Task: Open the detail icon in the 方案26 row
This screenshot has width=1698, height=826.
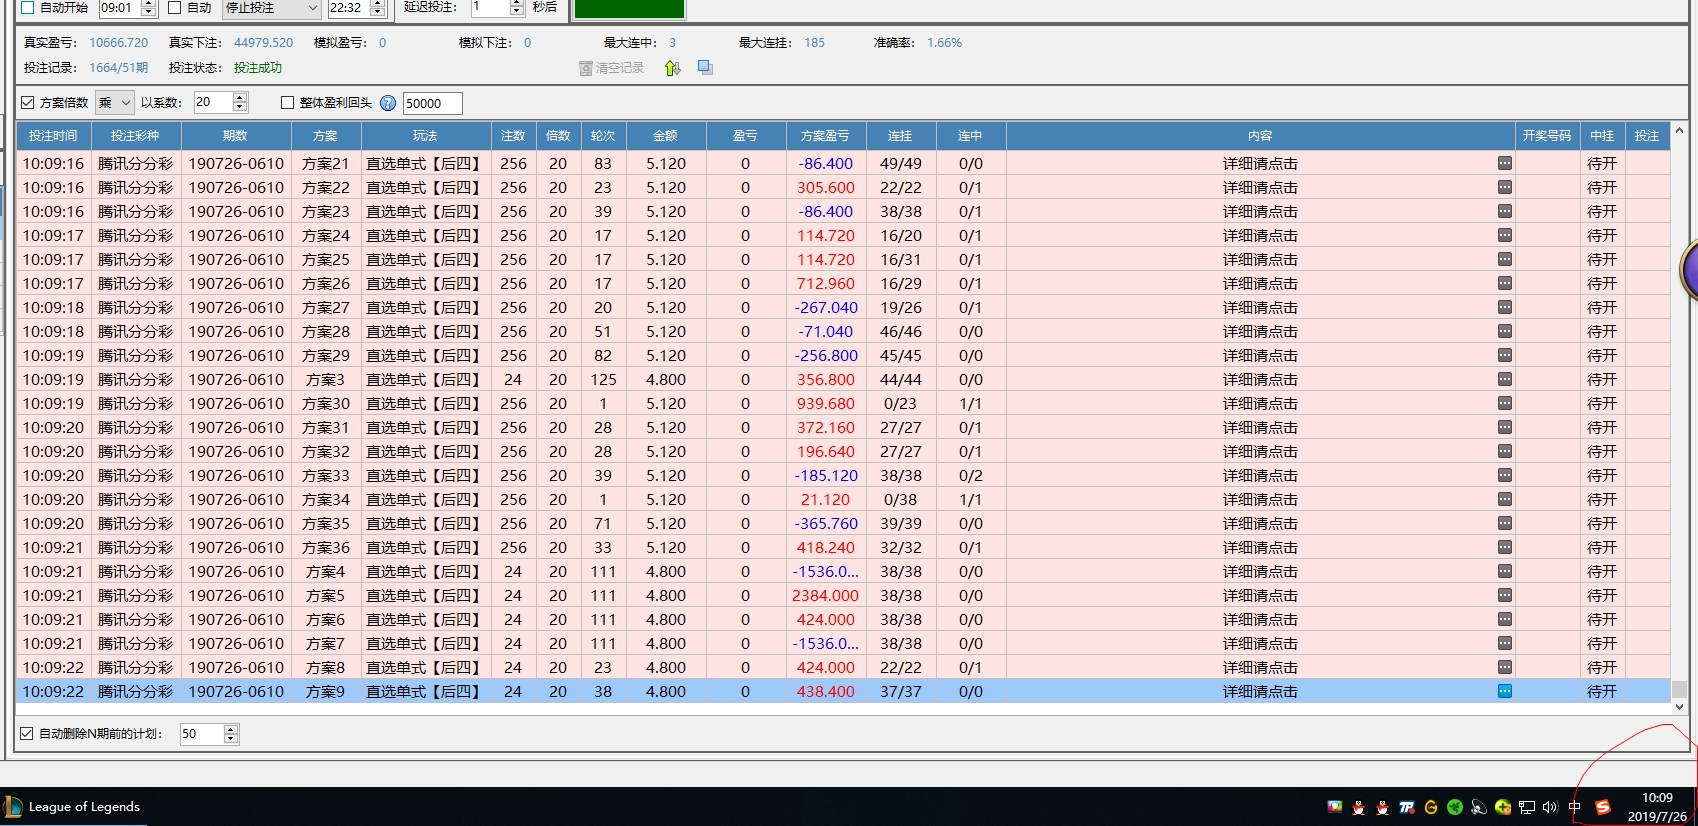Action: (x=1504, y=283)
